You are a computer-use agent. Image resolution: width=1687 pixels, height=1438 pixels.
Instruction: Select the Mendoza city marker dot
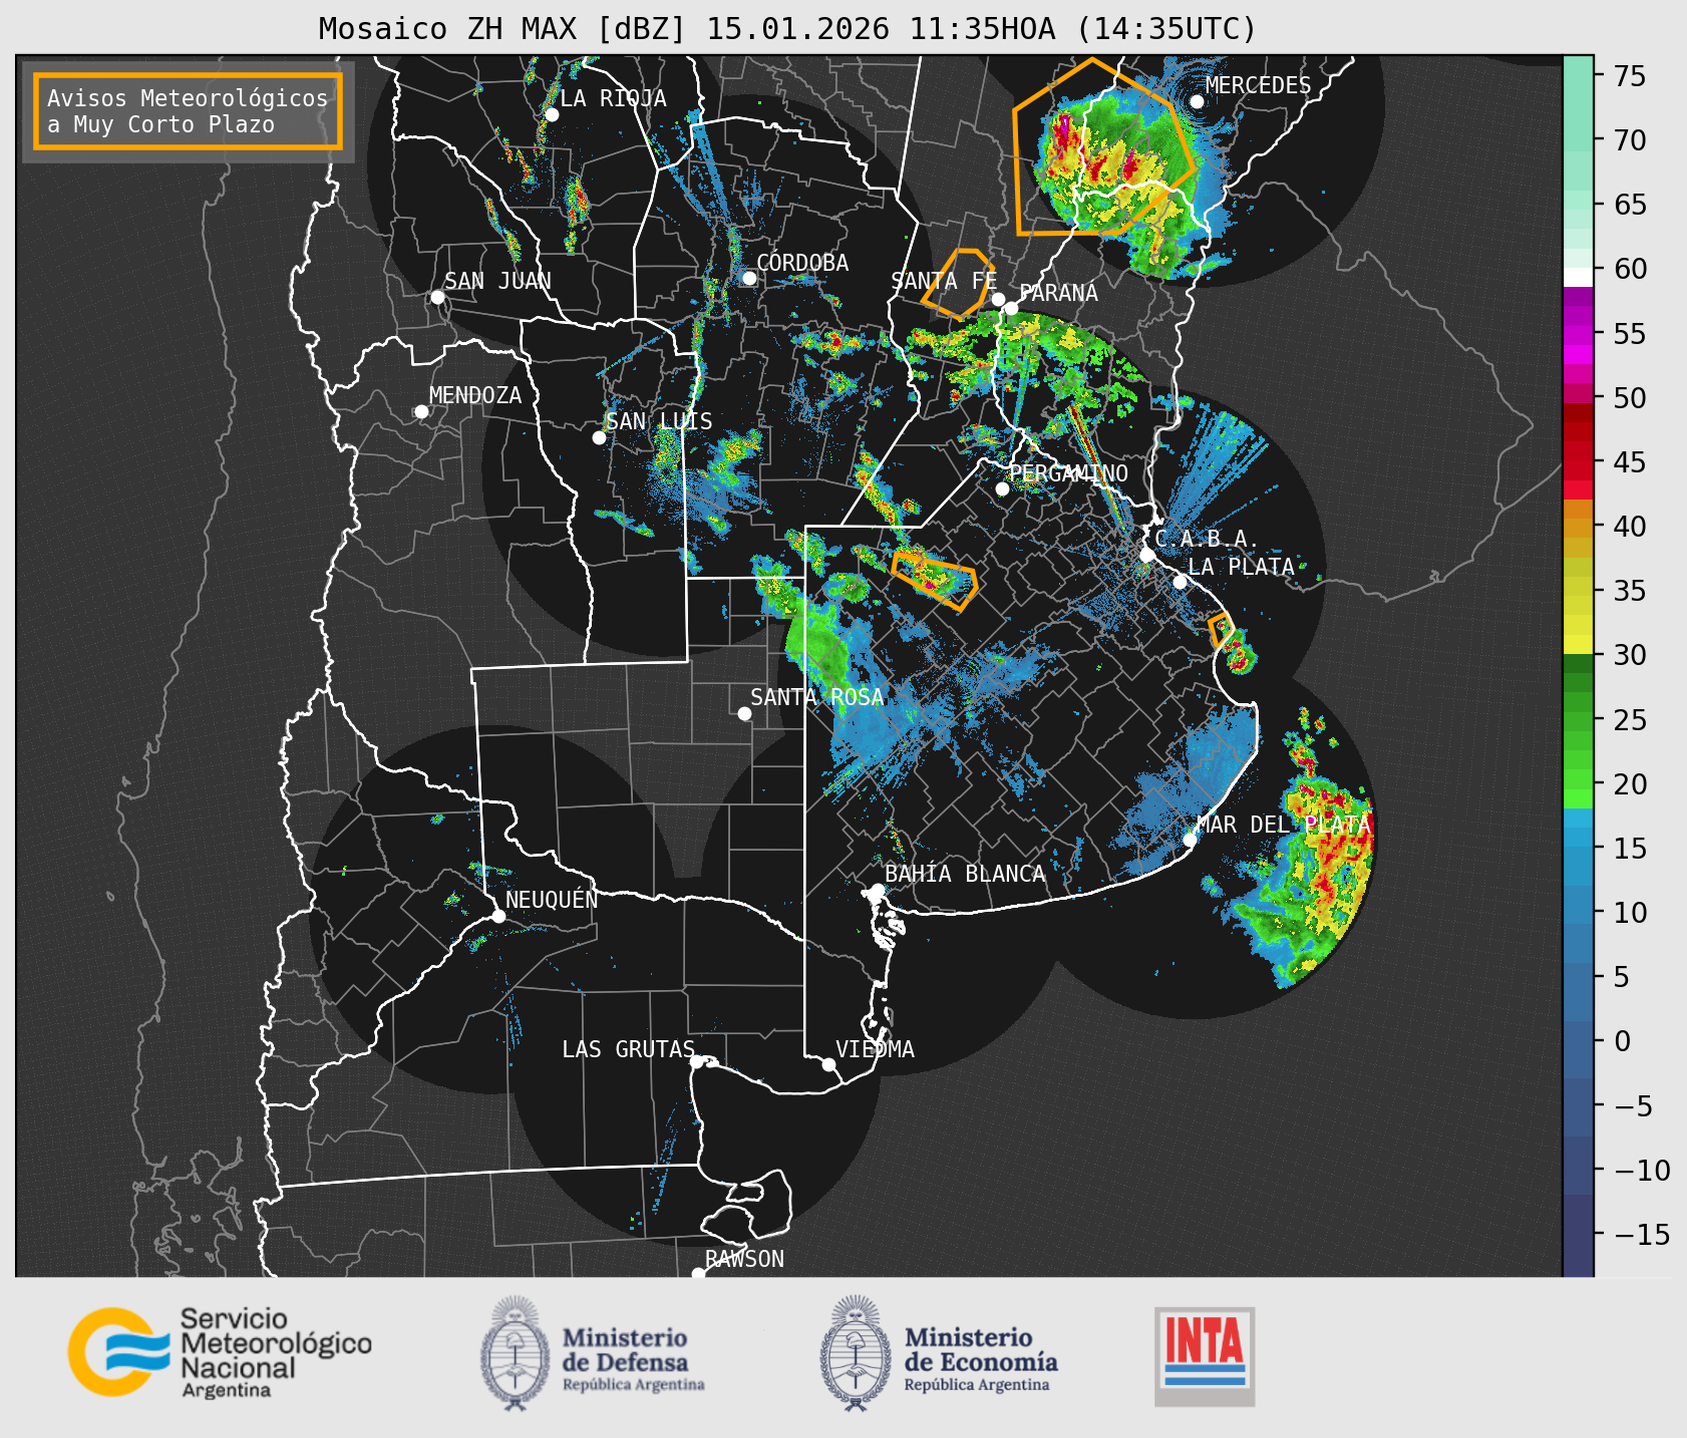click(x=421, y=412)
